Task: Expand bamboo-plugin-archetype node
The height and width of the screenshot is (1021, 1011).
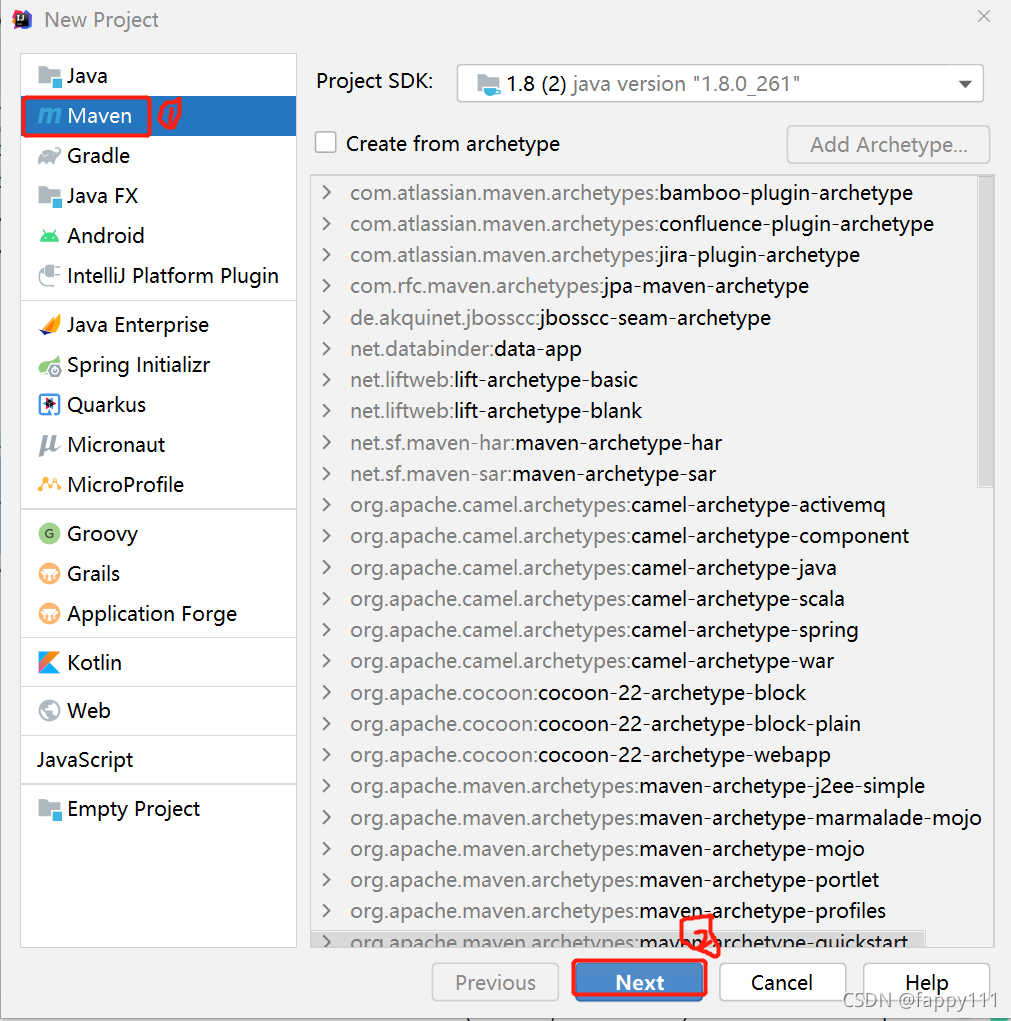Action: [x=327, y=193]
